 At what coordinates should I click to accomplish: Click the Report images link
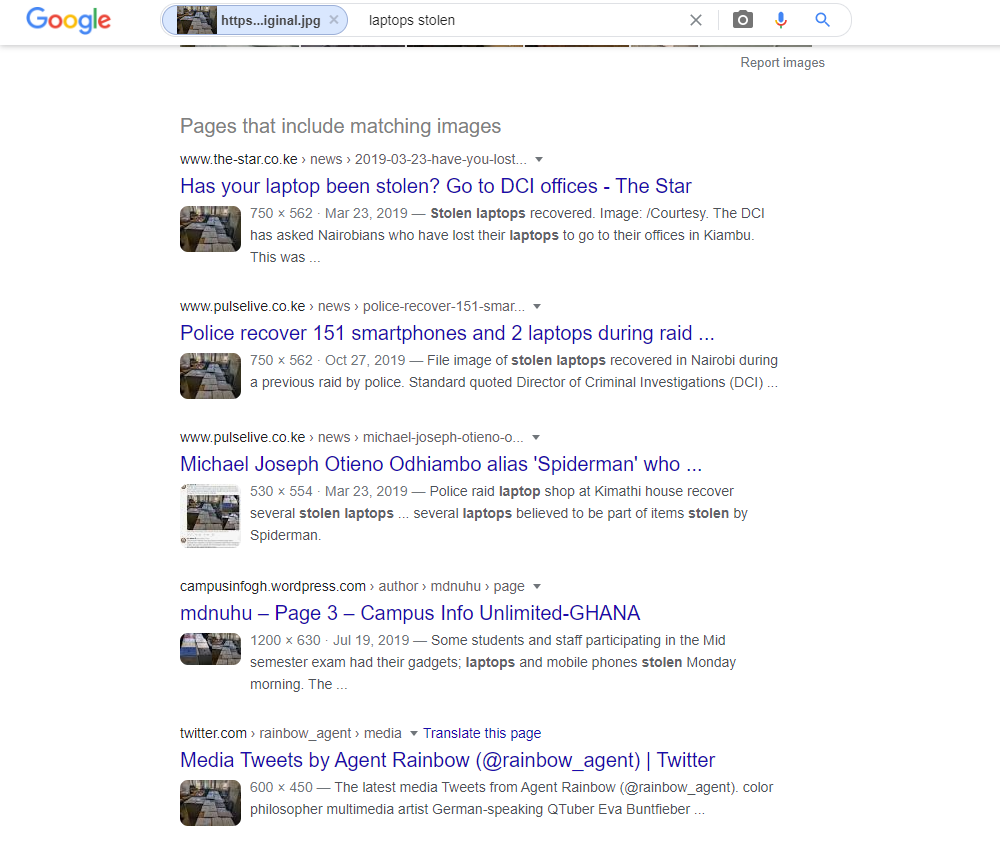[782, 62]
